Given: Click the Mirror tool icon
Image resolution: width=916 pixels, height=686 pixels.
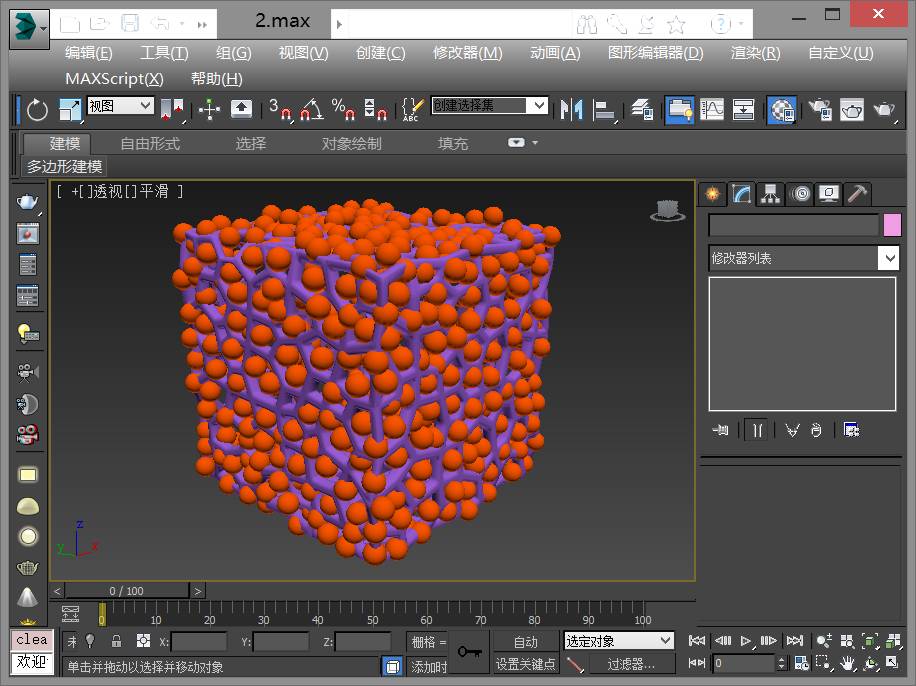Looking at the screenshot, I should tap(571, 109).
